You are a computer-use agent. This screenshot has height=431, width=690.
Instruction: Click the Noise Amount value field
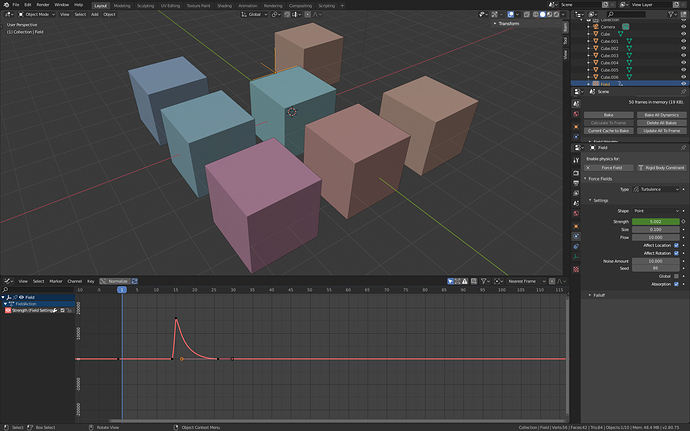656,261
